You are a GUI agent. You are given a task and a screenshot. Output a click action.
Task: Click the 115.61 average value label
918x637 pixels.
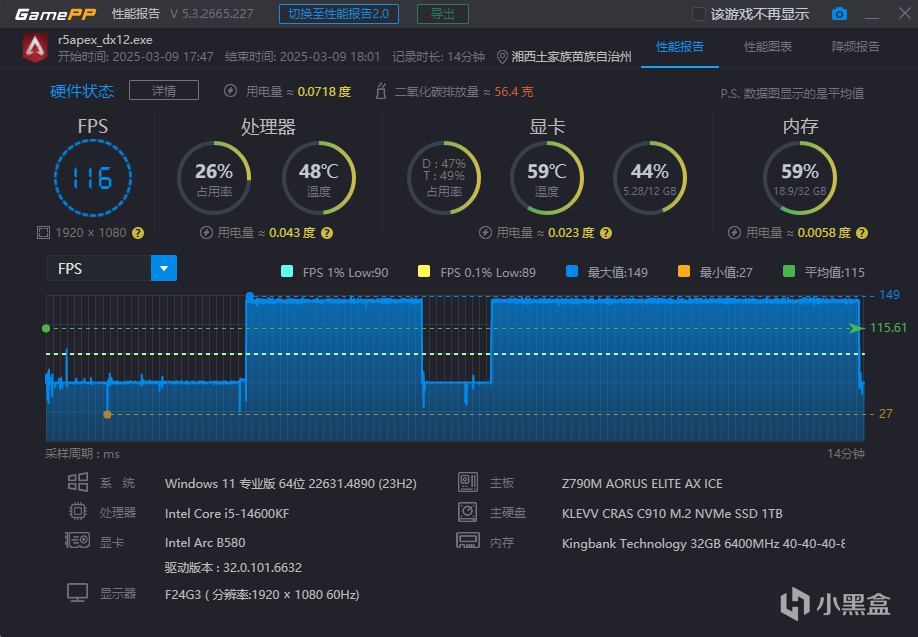[888, 328]
